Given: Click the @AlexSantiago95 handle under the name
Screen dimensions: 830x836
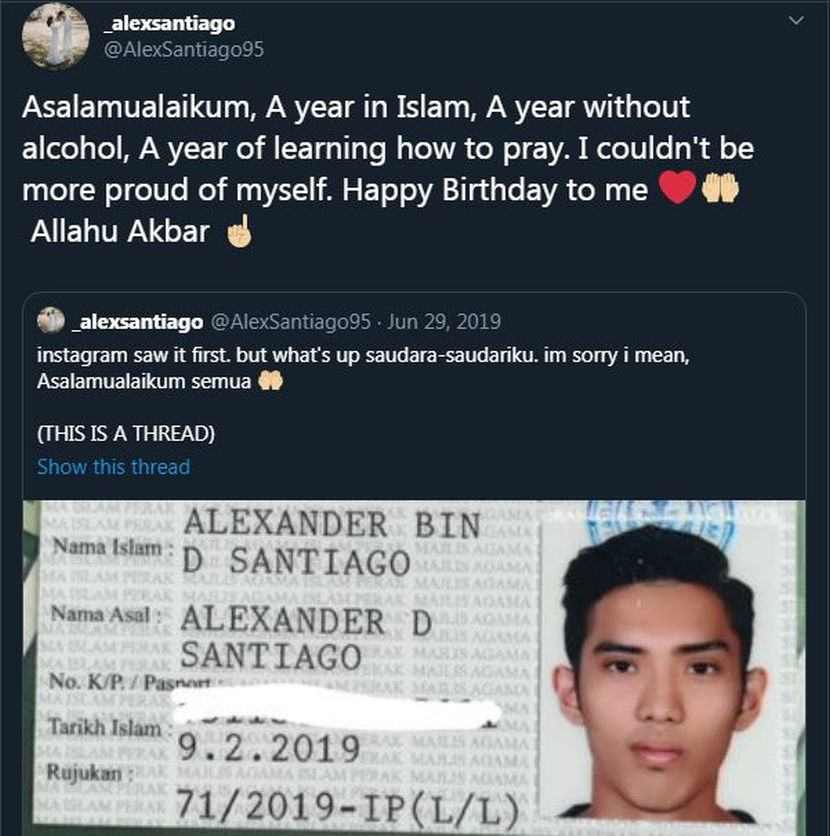Looking at the screenshot, I should pos(183,50).
